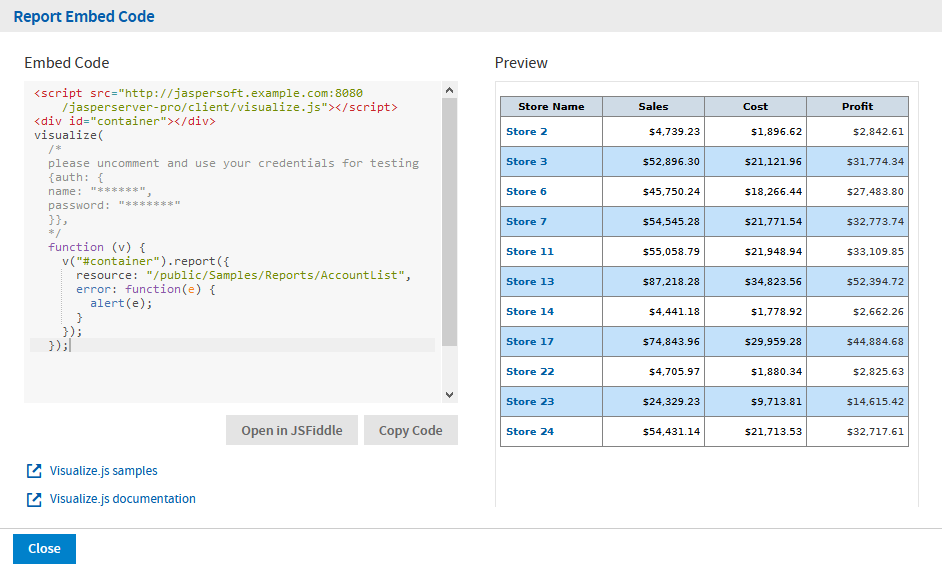
Task: Click the cost value $18,266.44
Action: [x=773, y=192]
